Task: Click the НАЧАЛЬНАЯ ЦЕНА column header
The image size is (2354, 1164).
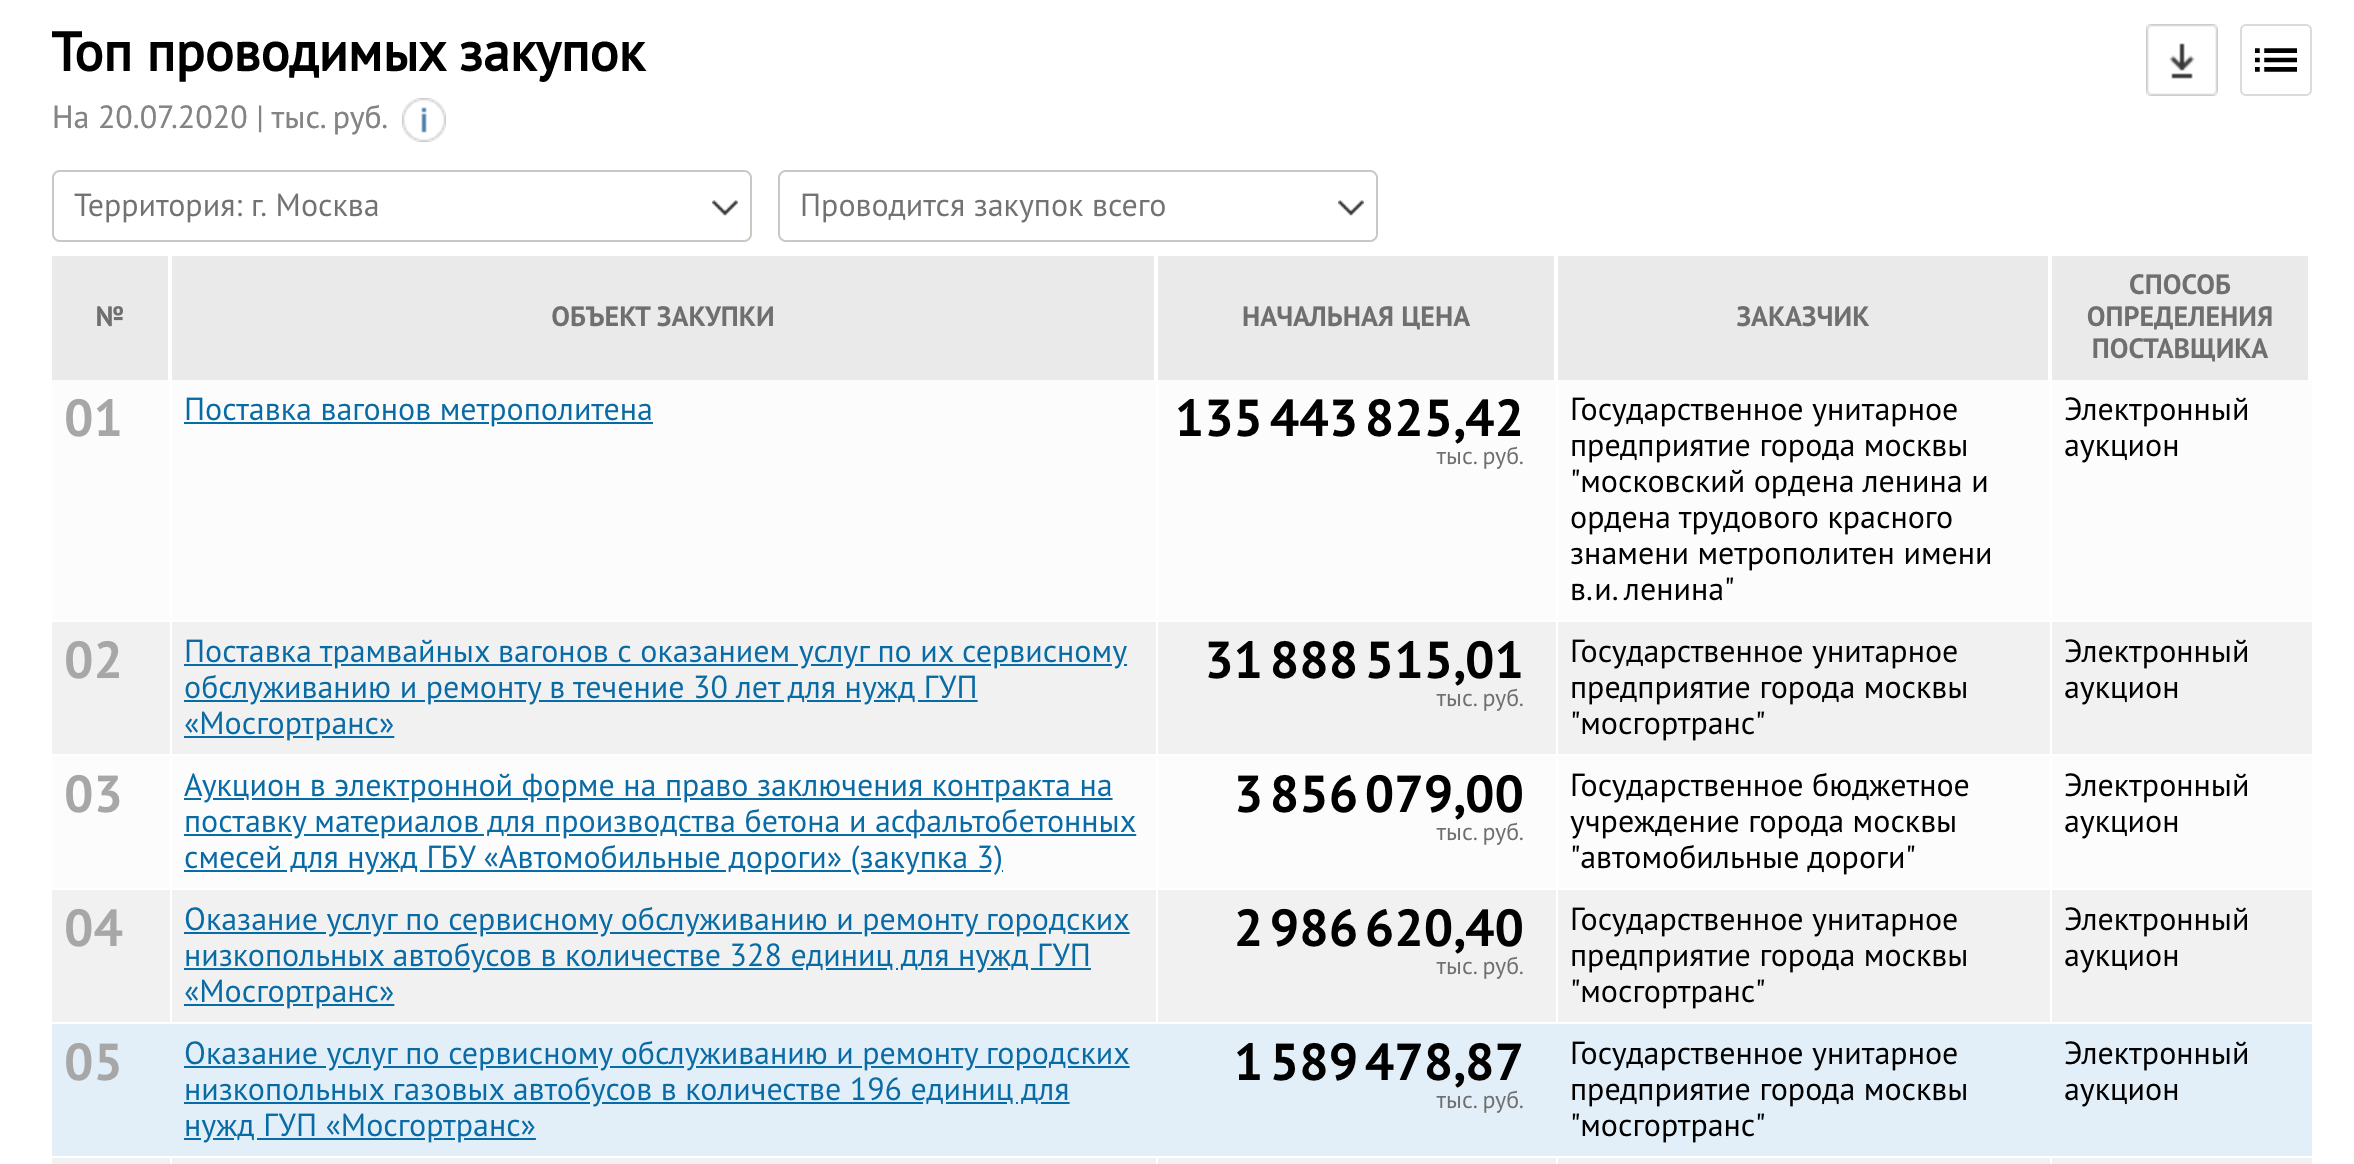Action: [x=1355, y=317]
